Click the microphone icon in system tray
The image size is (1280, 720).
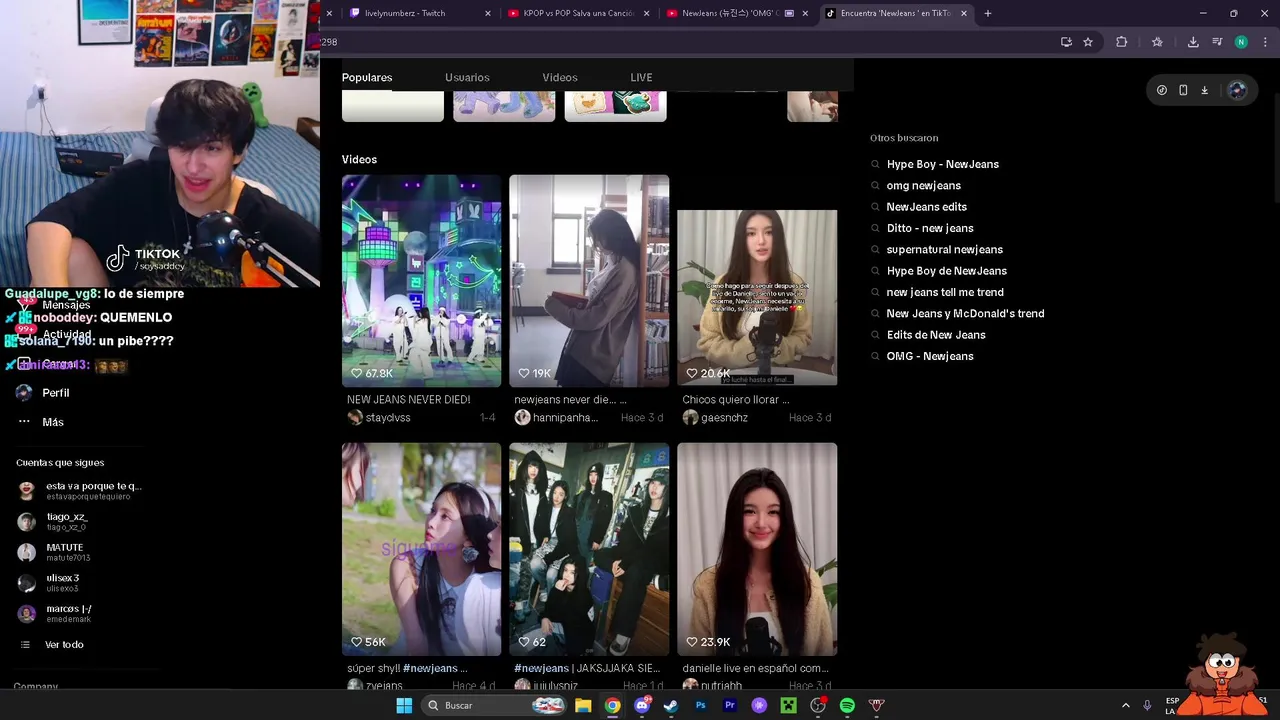[x=1147, y=705]
